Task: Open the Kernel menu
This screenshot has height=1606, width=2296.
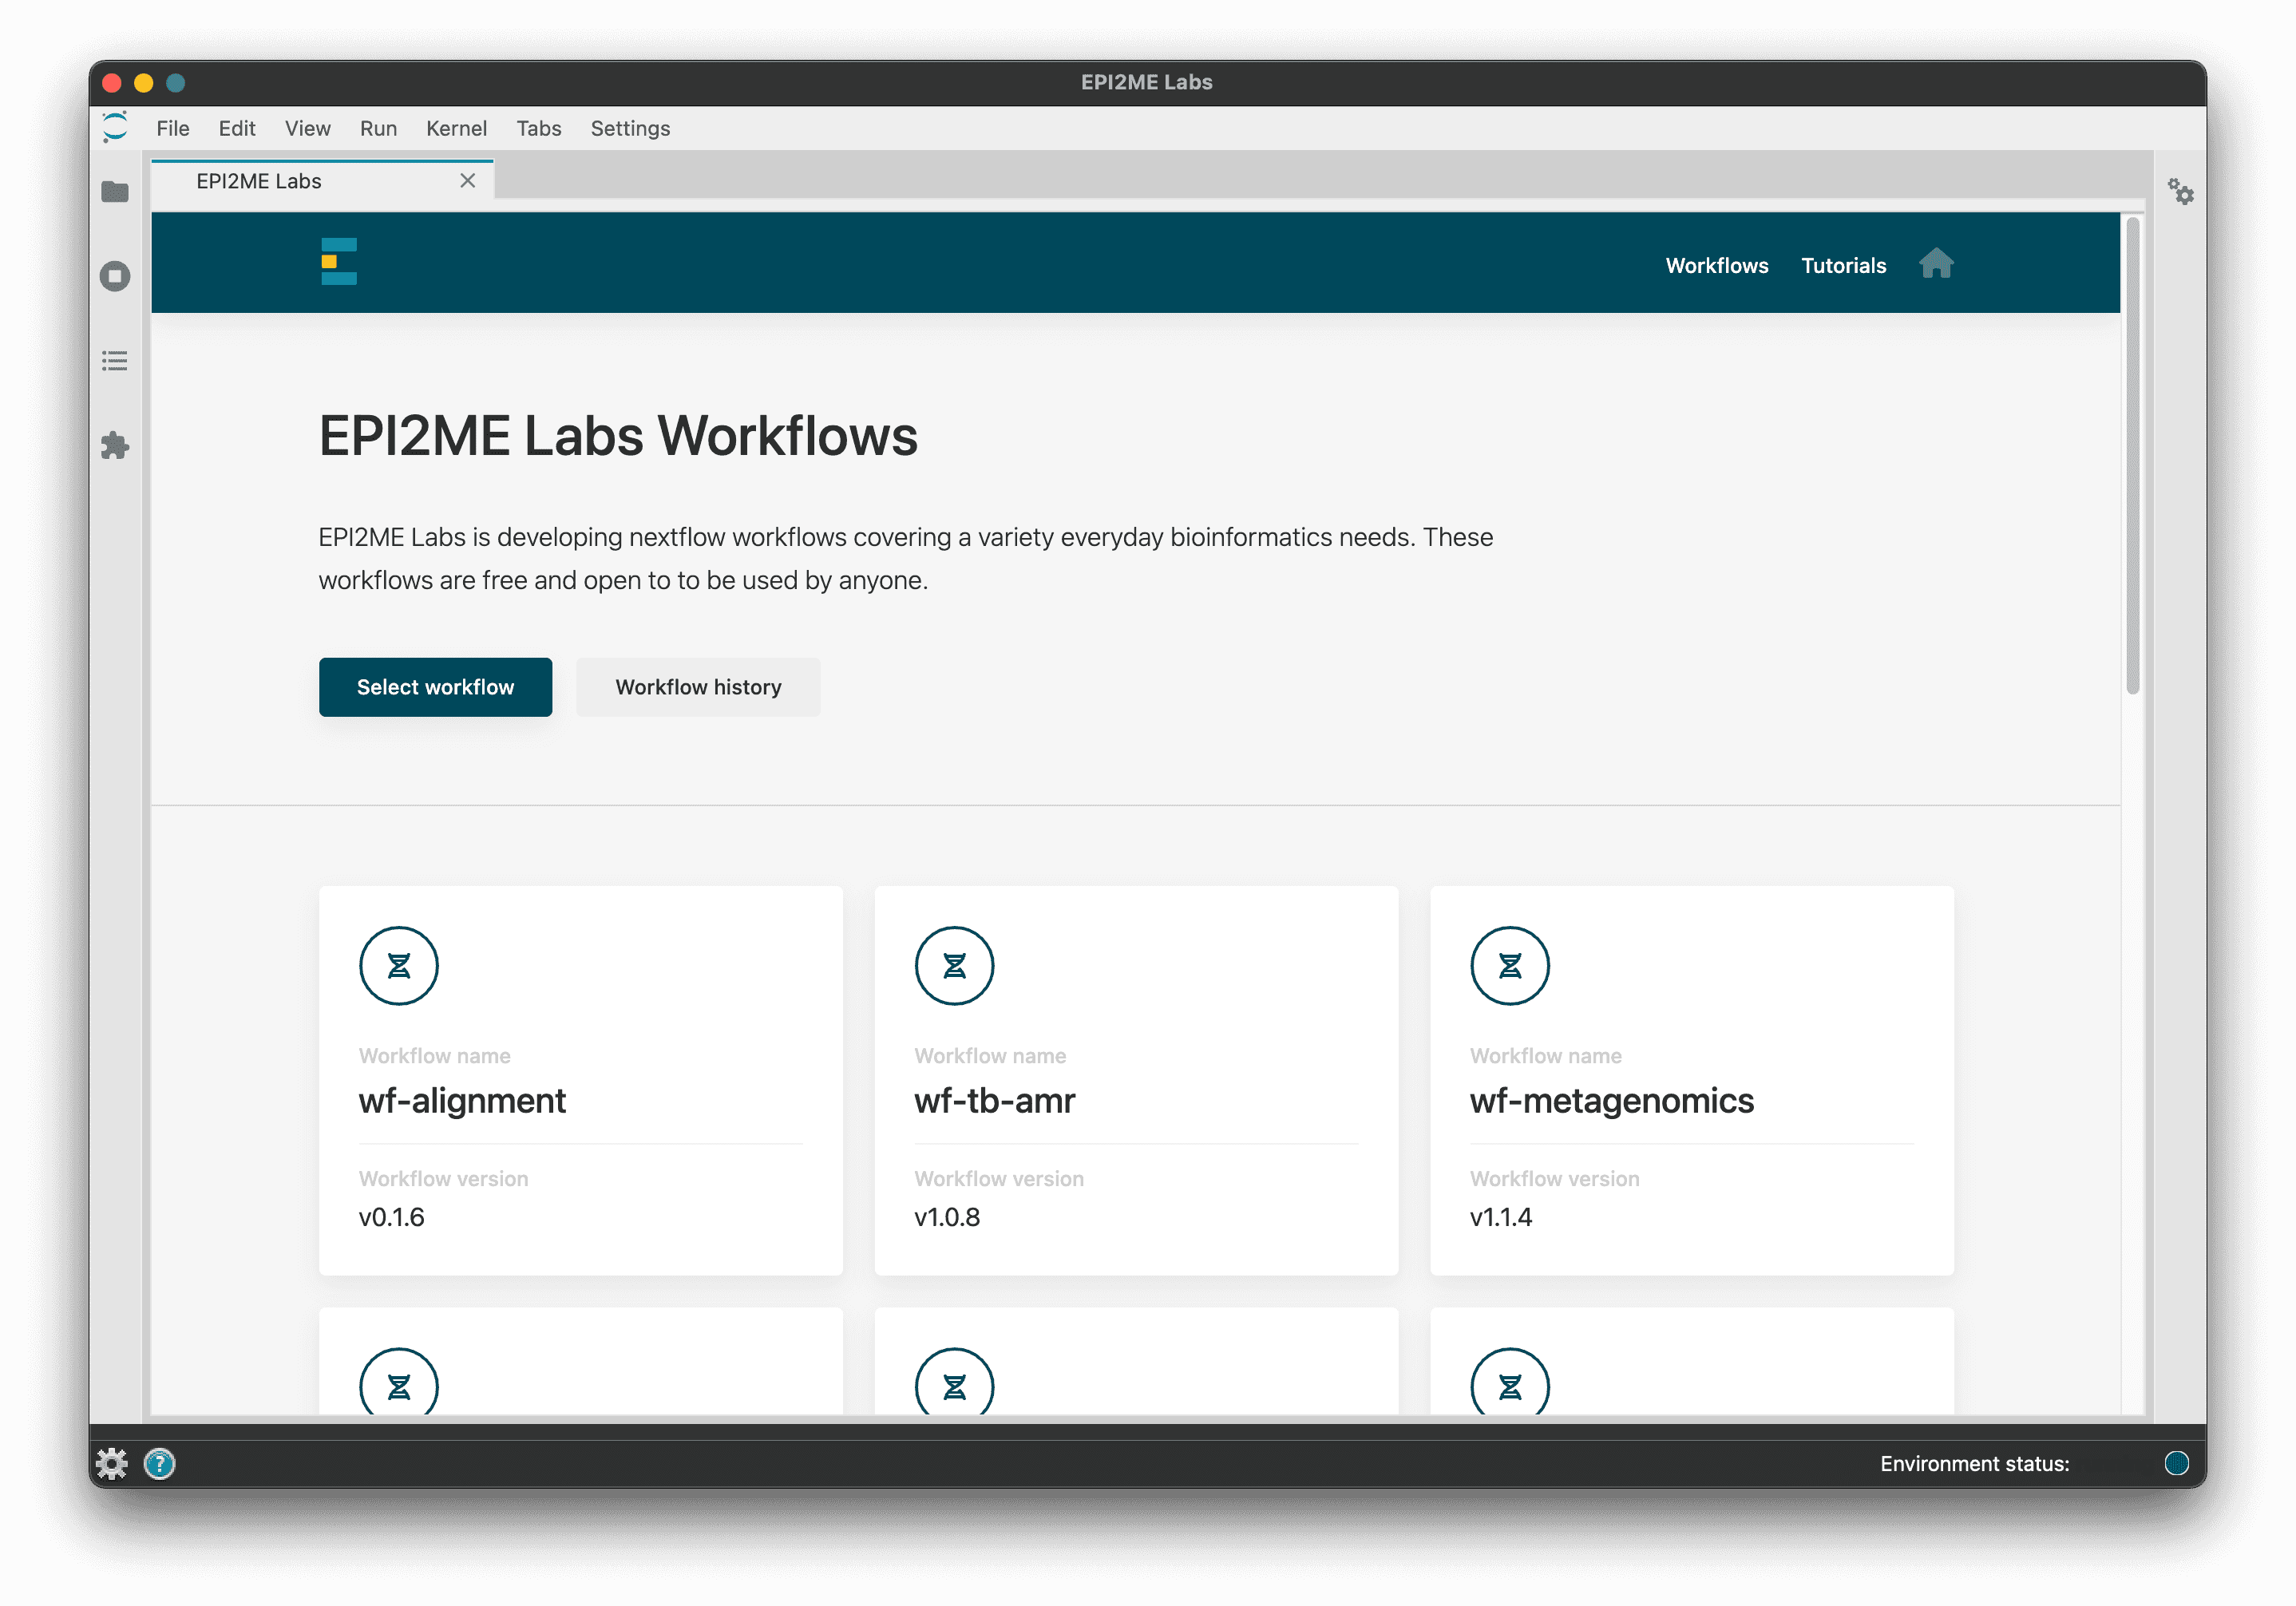Action: pos(456,128)
